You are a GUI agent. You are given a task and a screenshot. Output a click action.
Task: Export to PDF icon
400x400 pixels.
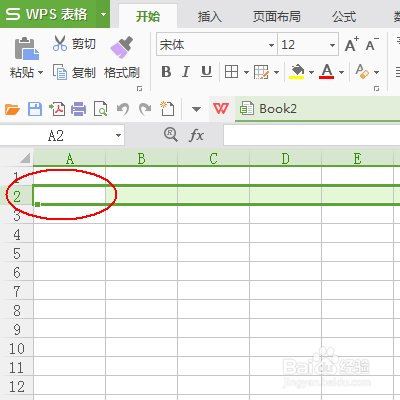click(57, 109)
